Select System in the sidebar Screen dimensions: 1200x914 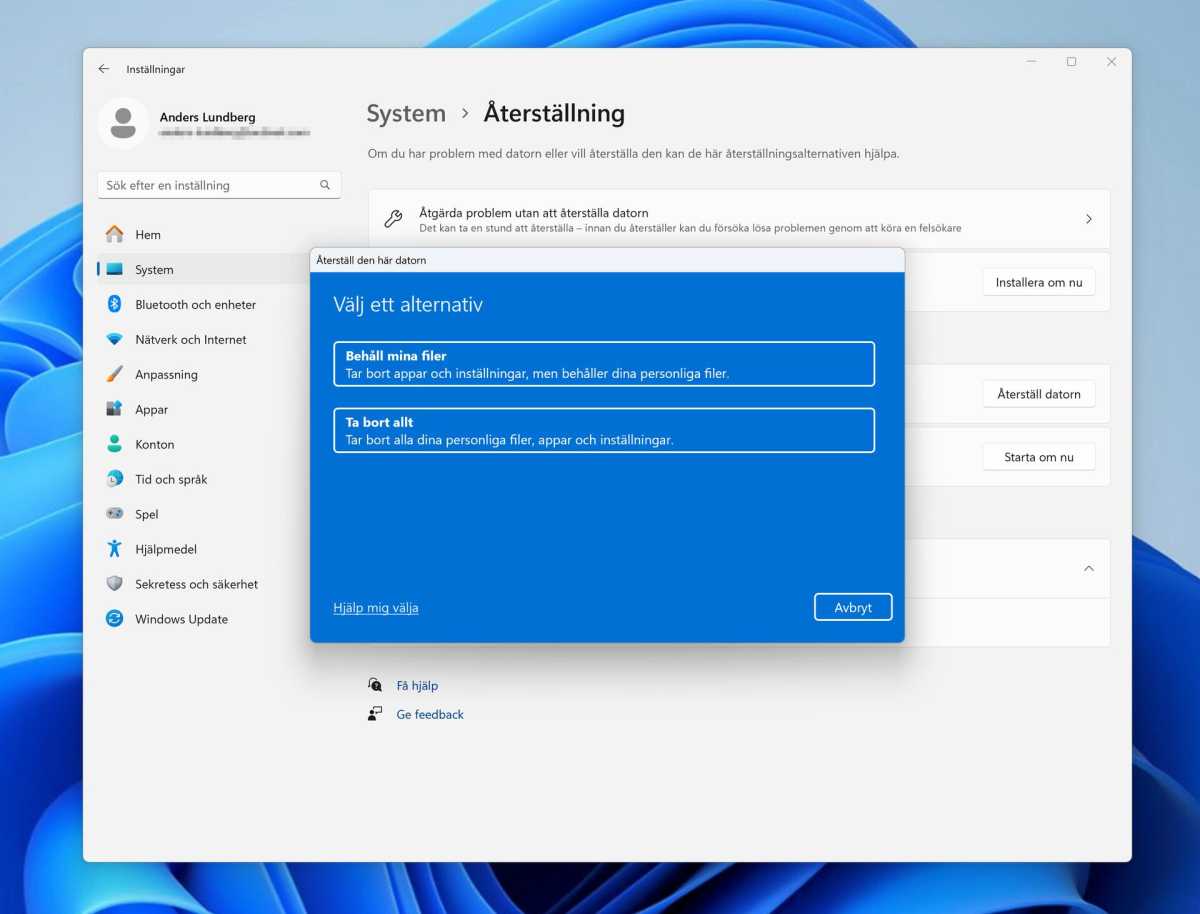(x=154, y=270)
